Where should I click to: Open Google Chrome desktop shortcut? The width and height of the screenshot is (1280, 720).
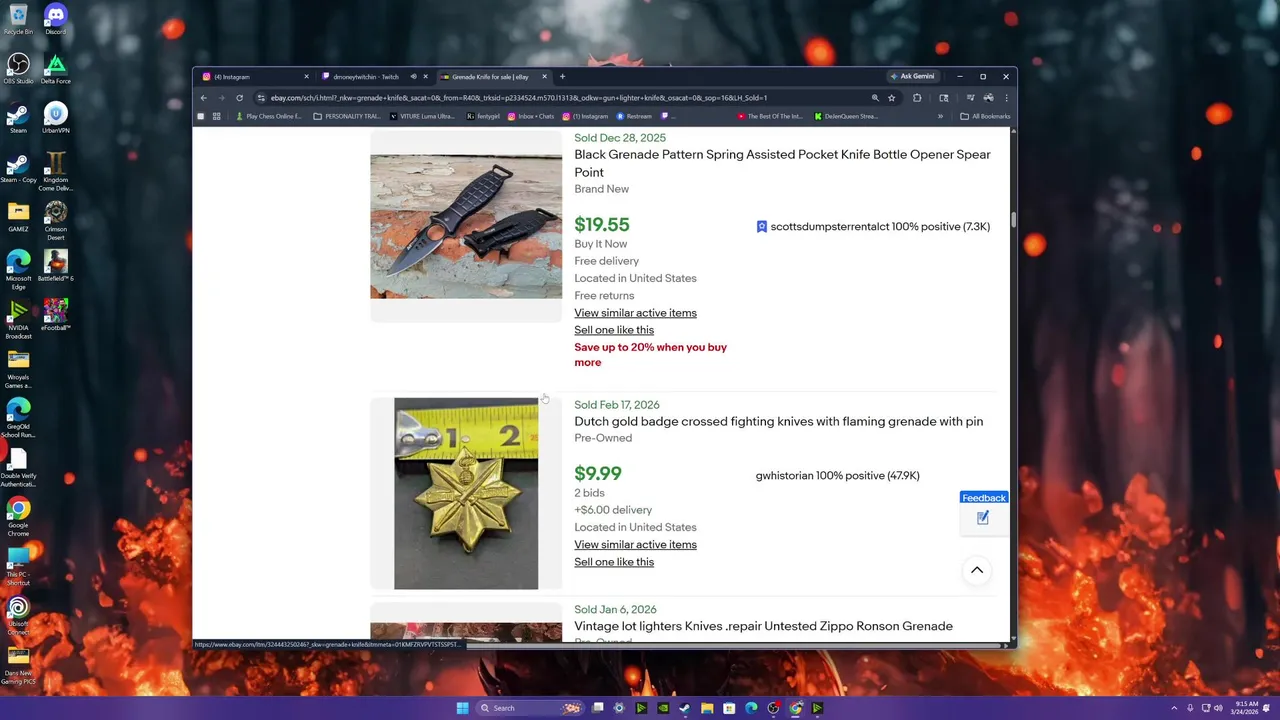pos(18,517)
